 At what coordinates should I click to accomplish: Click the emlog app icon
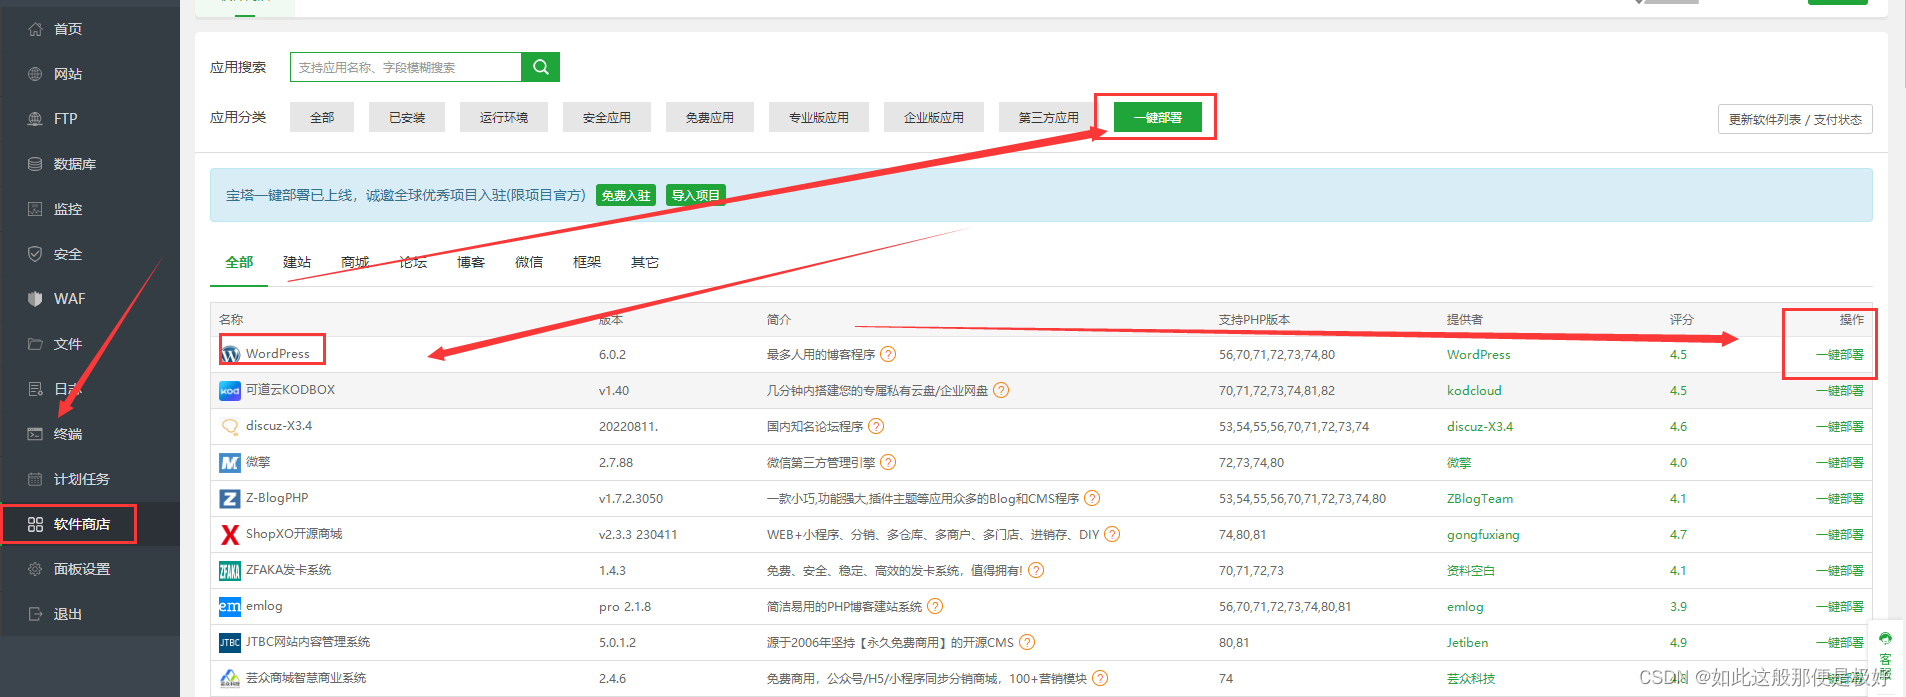click(x=230, y=606)
